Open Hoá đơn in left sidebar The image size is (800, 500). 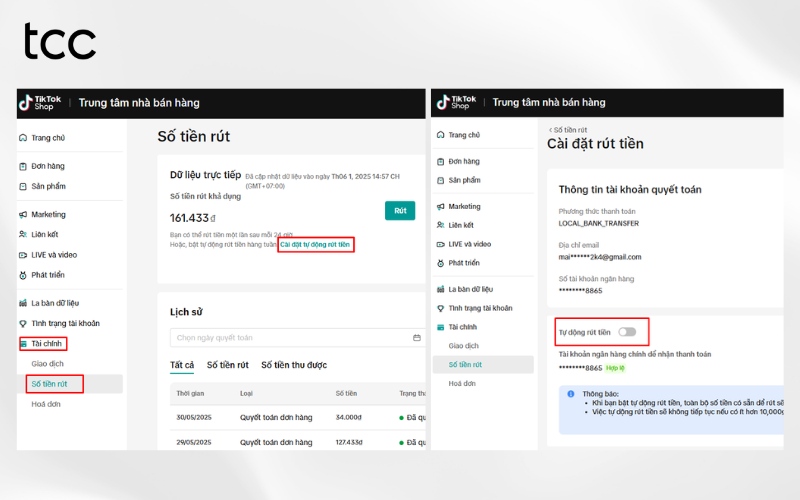pos(46,404)
